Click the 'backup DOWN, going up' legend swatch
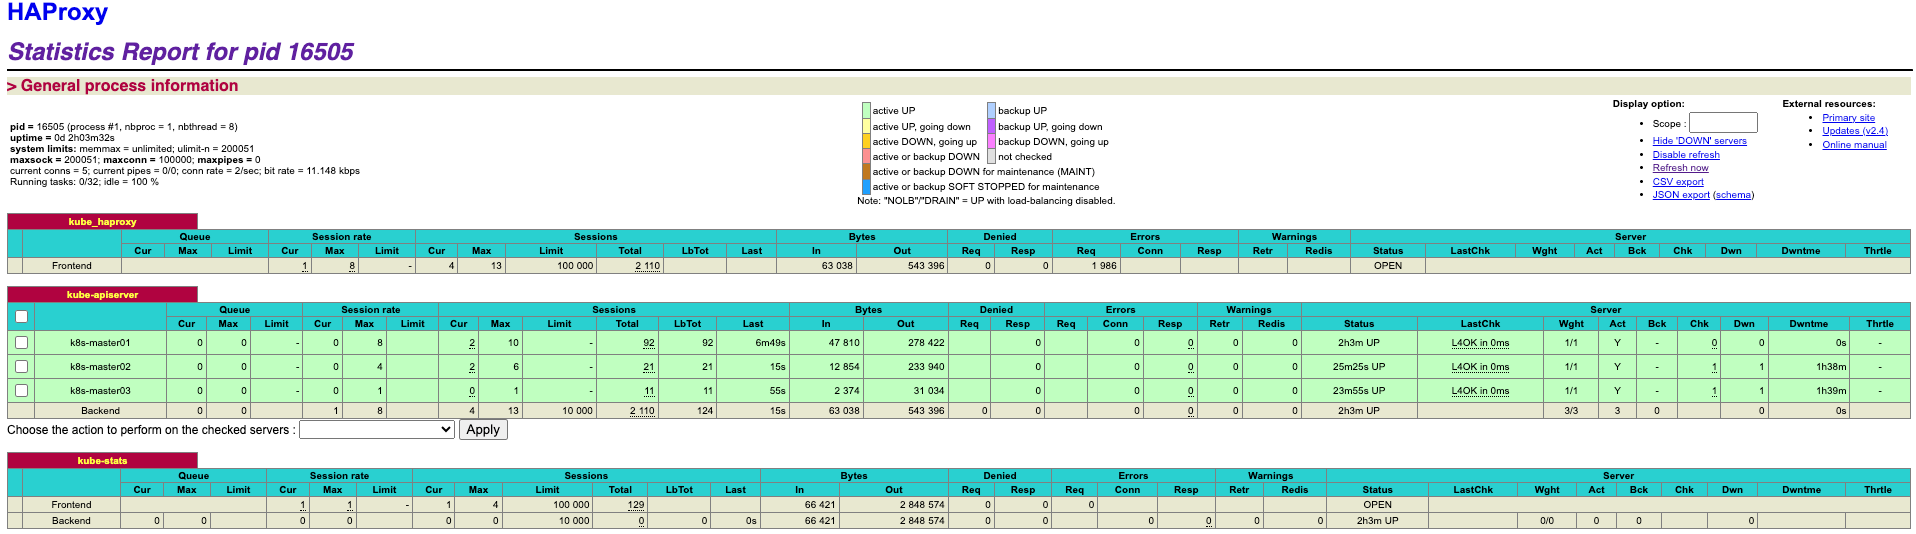 (991, 141)
